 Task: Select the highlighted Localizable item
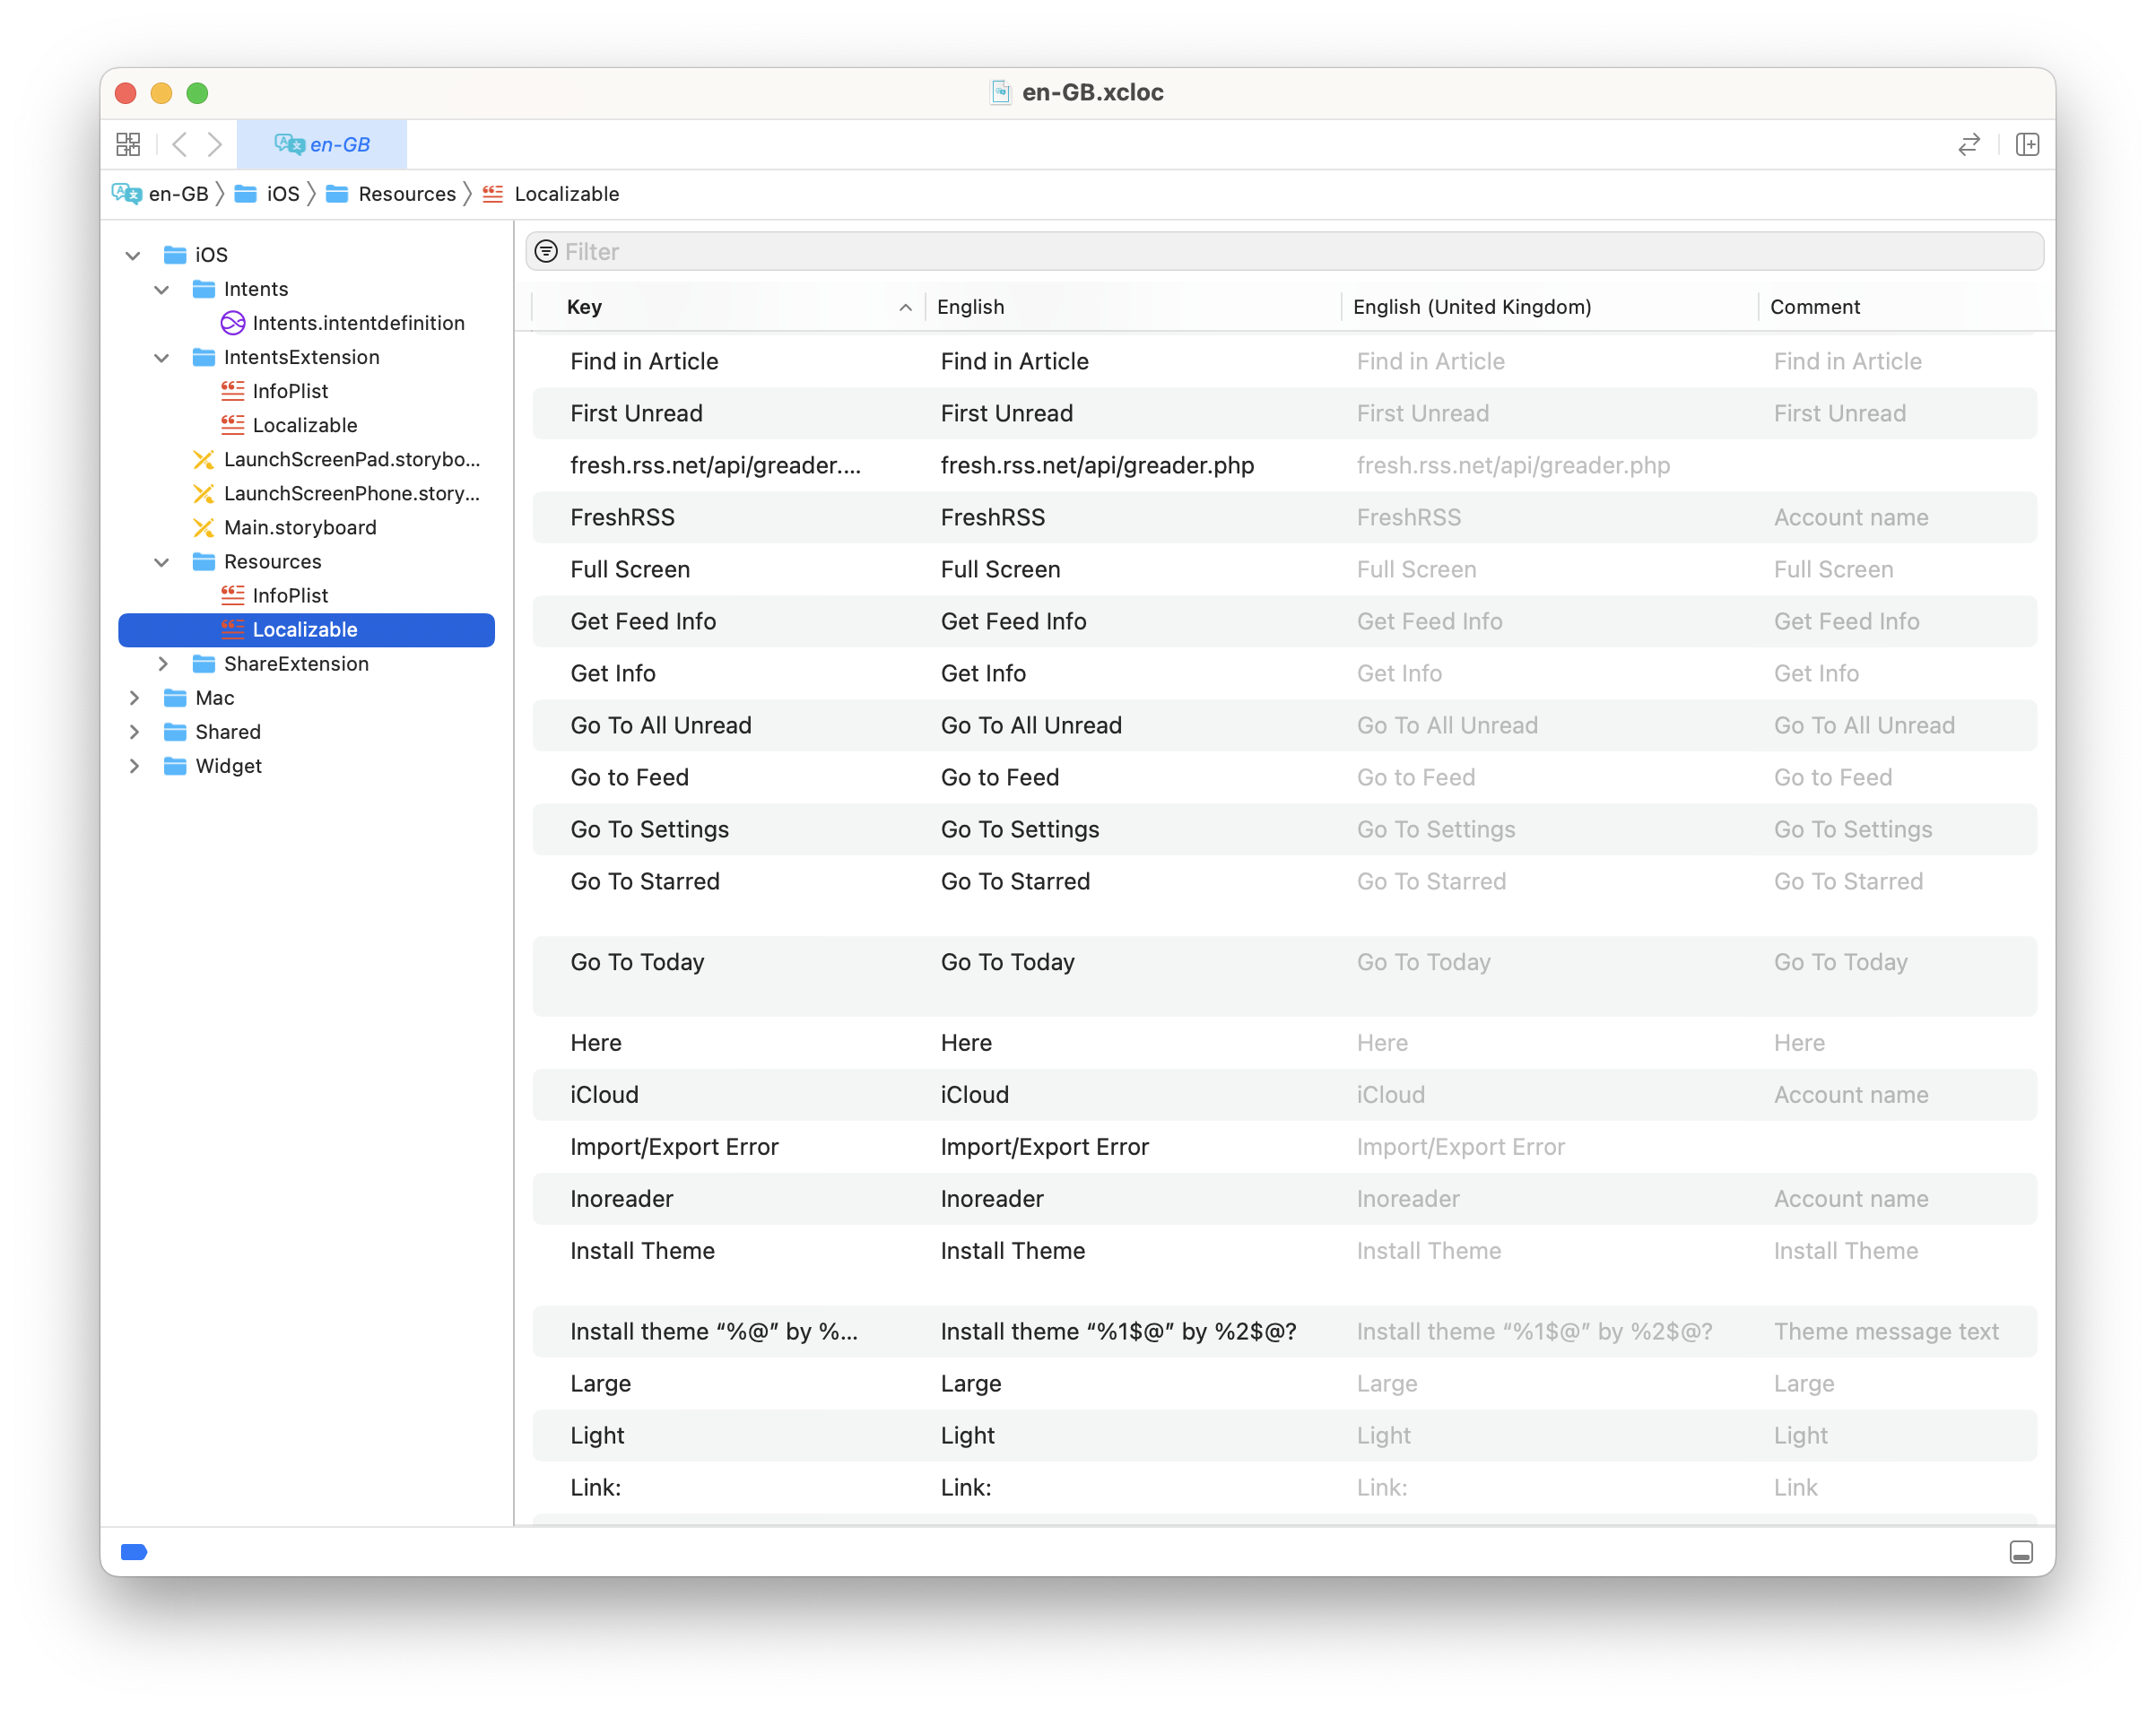coord(306,629)
